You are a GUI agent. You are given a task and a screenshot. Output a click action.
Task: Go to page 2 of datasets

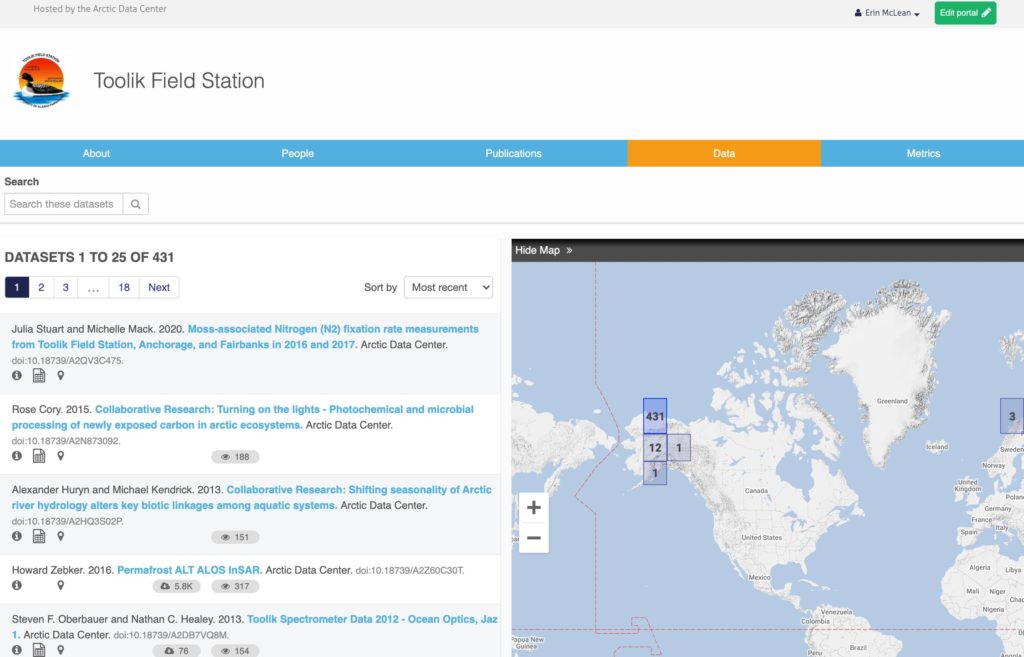click(x=41, y=287)
